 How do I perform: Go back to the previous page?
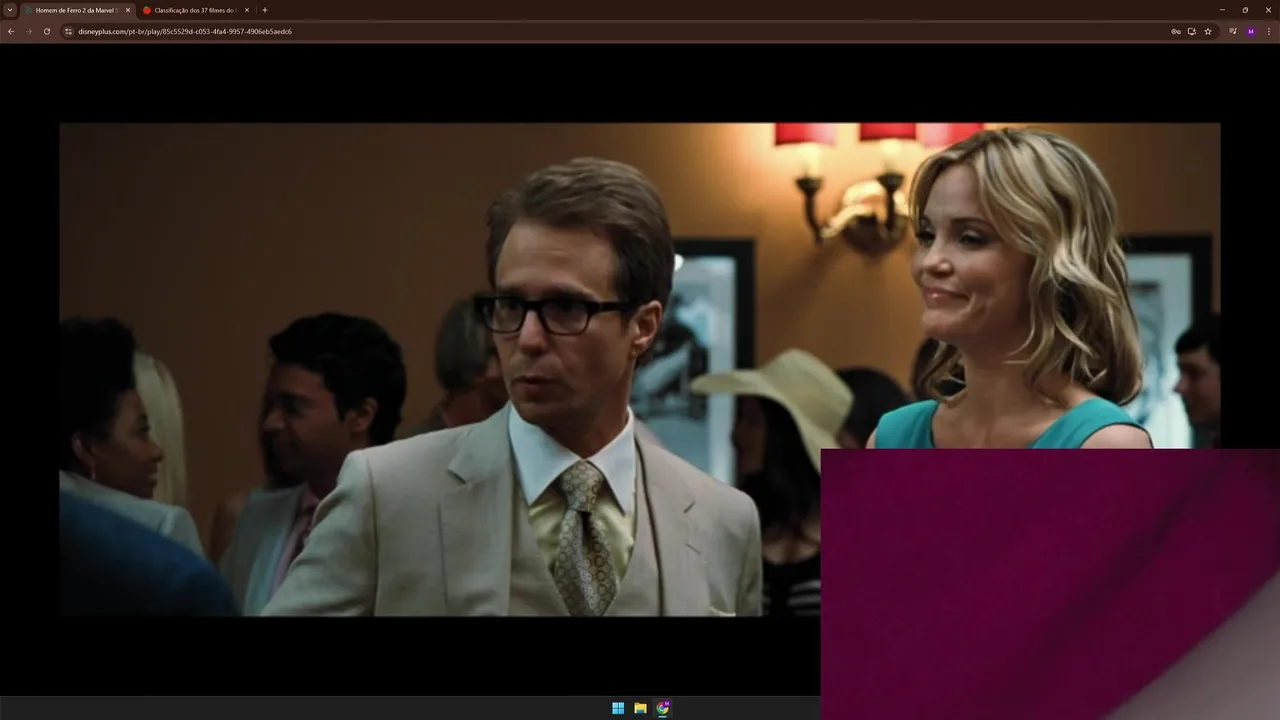pos(11,31)
